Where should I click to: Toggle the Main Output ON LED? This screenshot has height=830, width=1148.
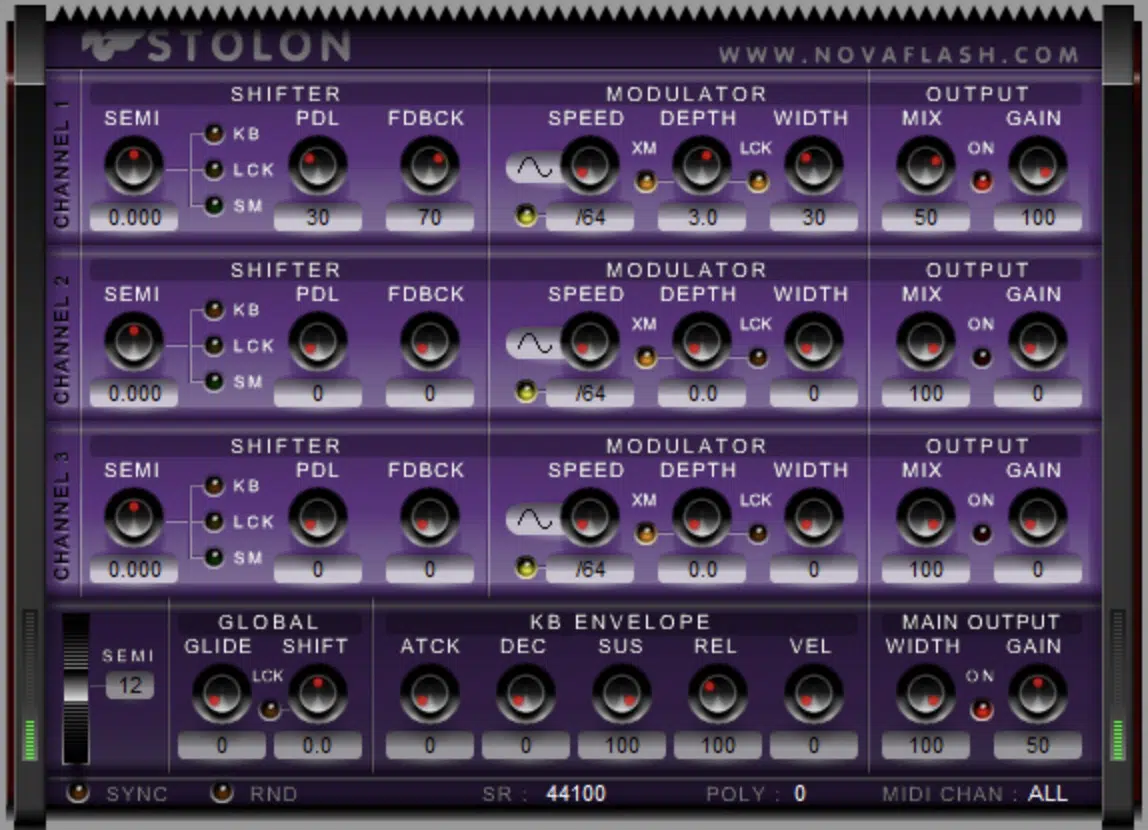coord(982,709)
